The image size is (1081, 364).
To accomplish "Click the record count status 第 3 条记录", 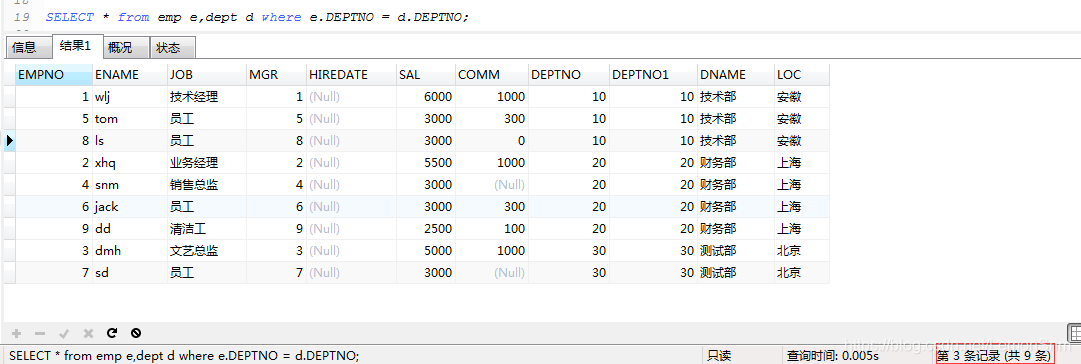I will 993,356.
